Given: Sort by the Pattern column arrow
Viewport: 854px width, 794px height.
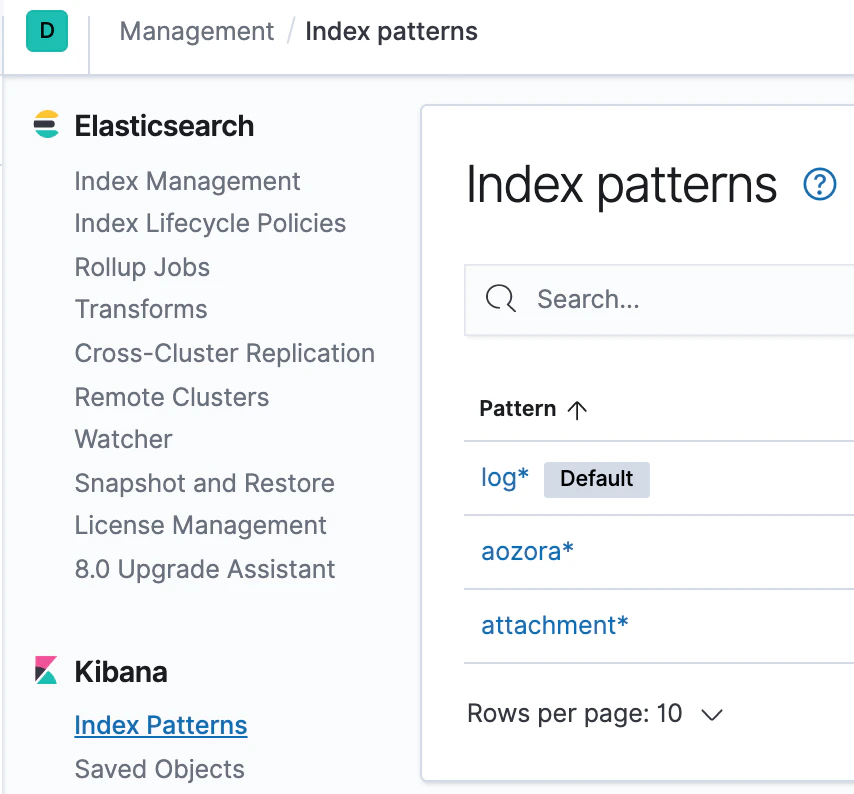Looking at the screenshot, I should [577, 409].
